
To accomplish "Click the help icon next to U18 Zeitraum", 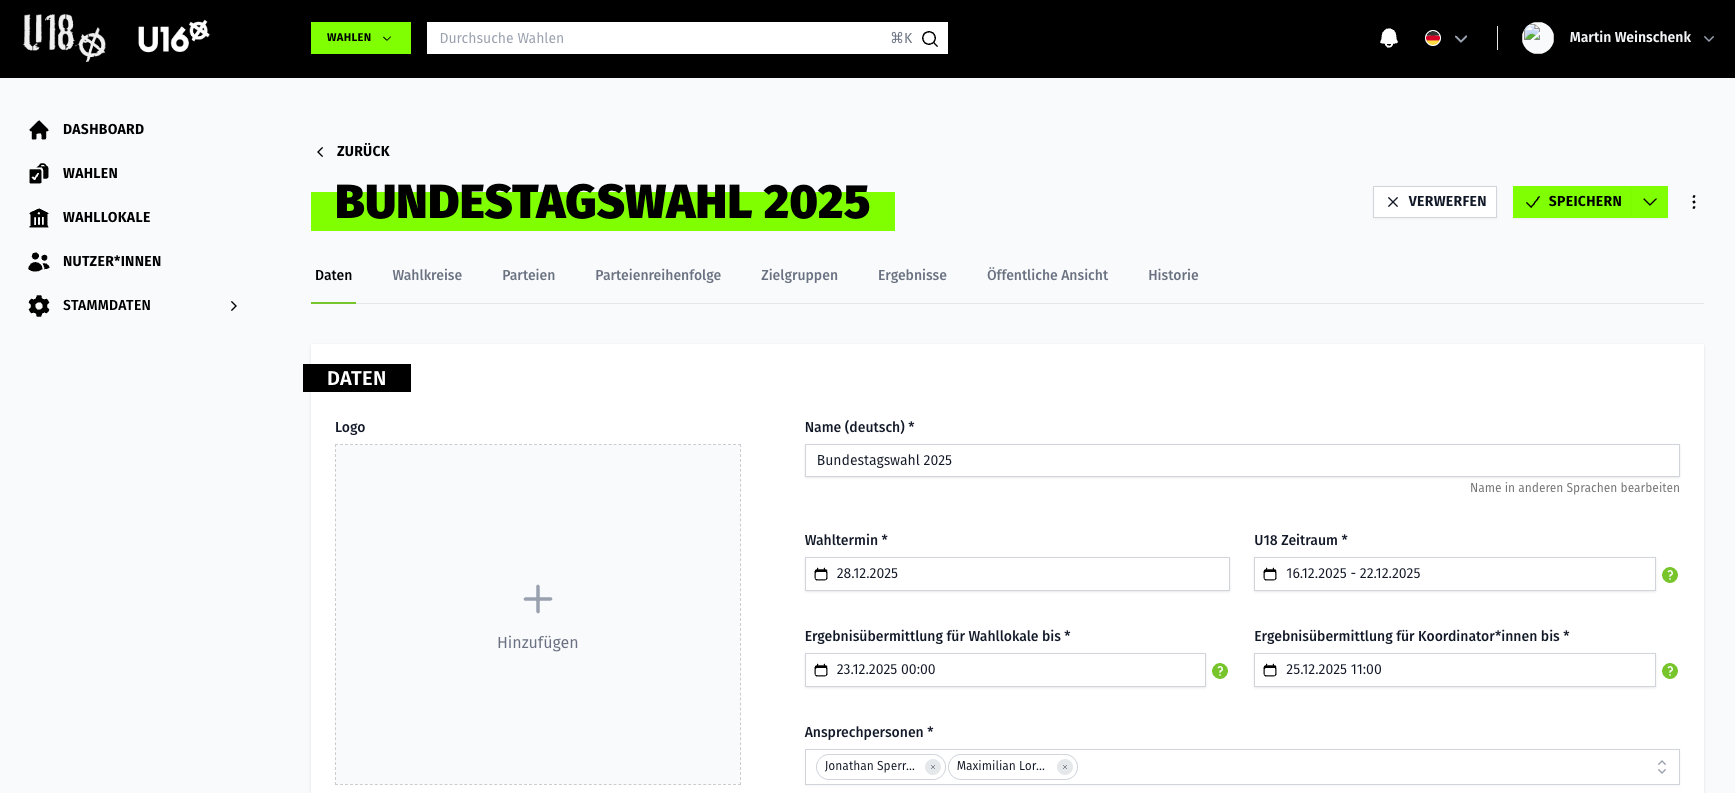I will click(x=1669, y=575).
